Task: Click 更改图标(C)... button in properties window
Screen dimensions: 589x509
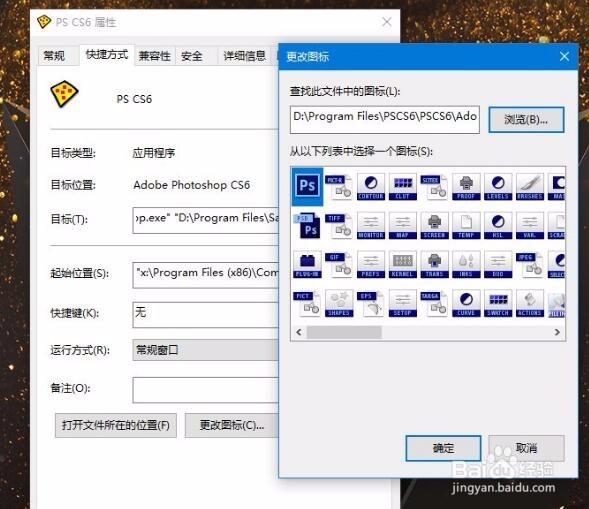Action: (x=232, y=426)
